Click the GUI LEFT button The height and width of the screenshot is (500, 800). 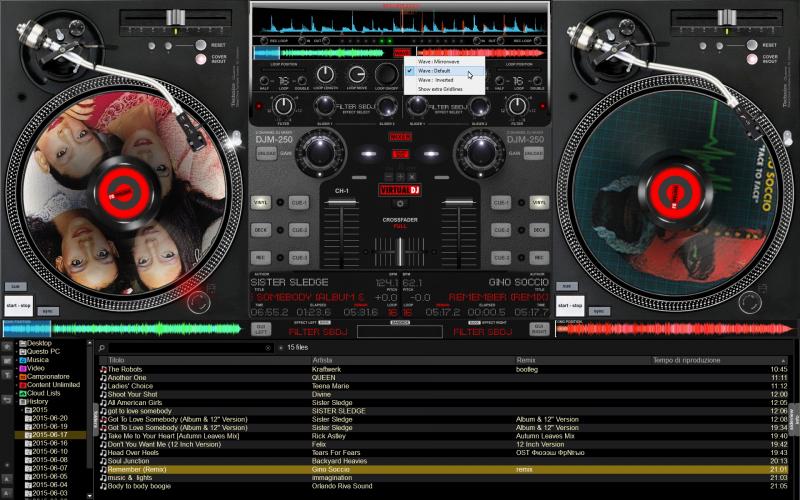[x=261, y=329]
